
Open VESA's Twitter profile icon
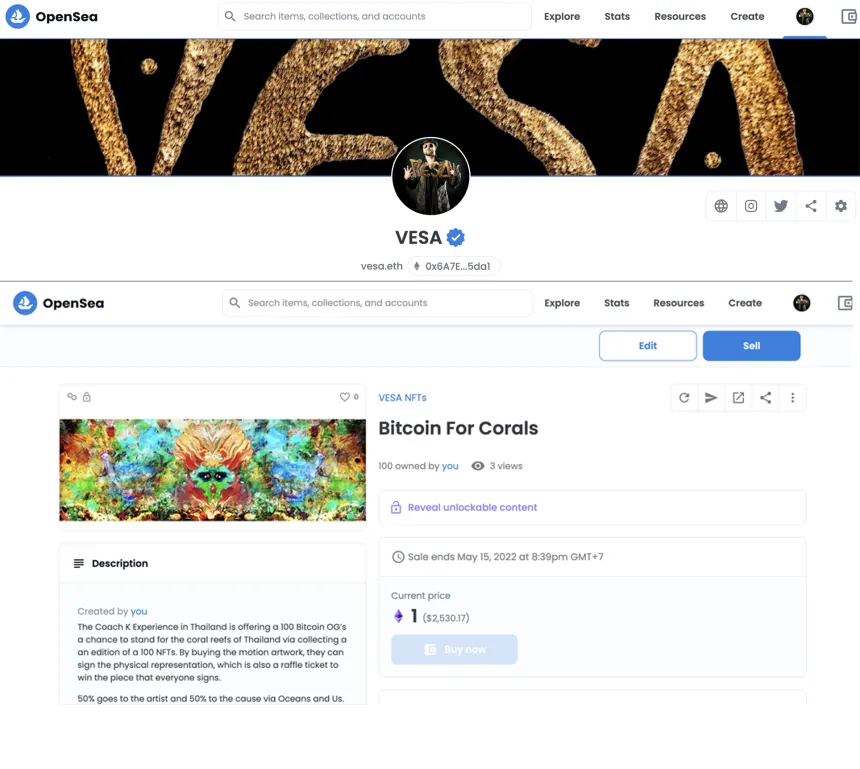780,206
